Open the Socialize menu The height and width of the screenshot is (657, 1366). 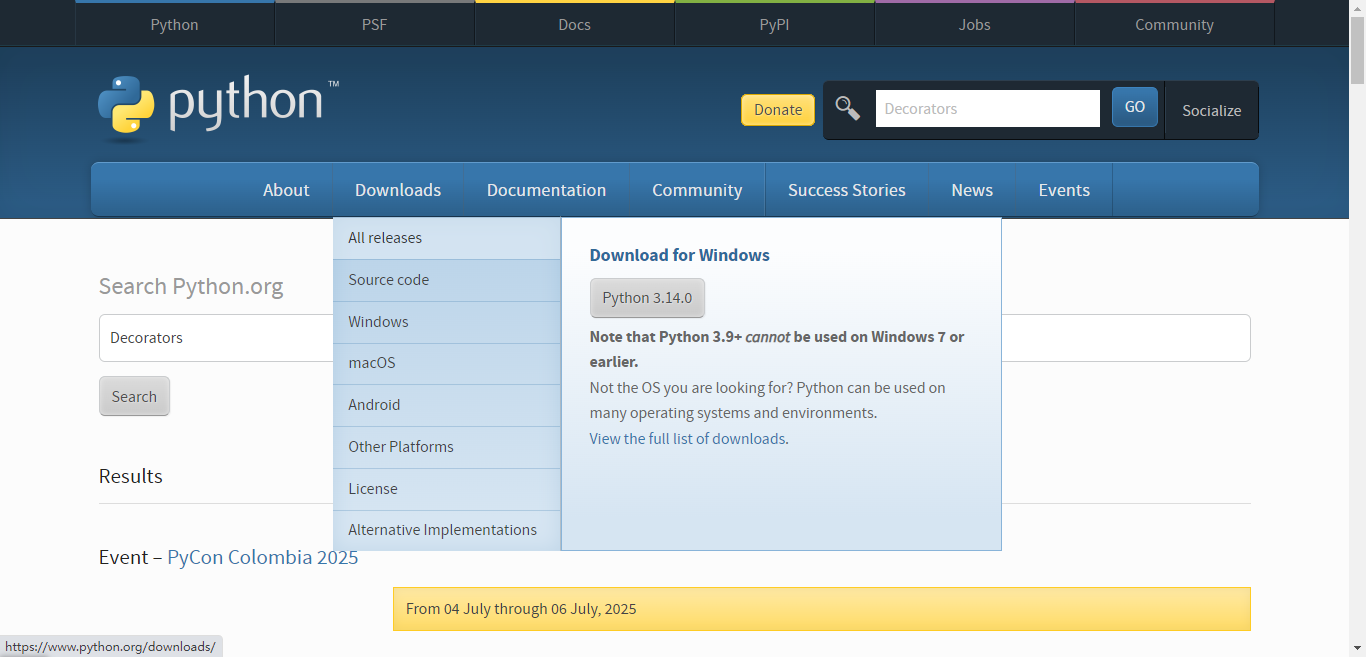pyautogui.click(x=1211, y=110)
